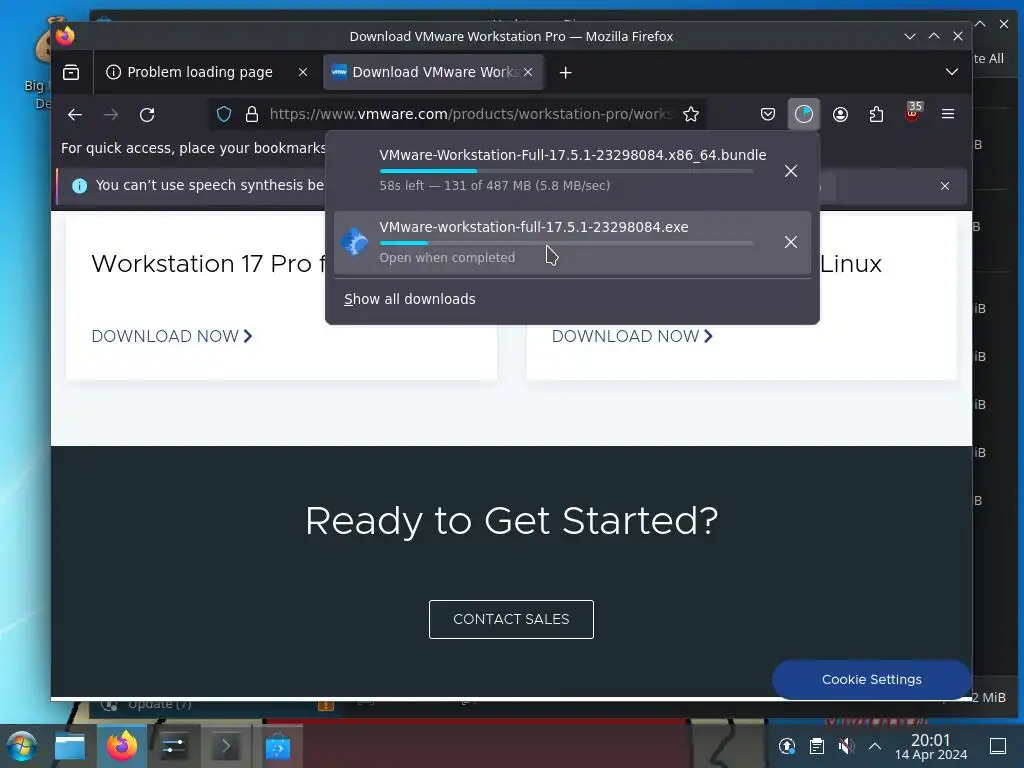The height and width of the screenshot is (768, 1024).
Task: Toggle the muted volume tray icon
Action: 846,746
